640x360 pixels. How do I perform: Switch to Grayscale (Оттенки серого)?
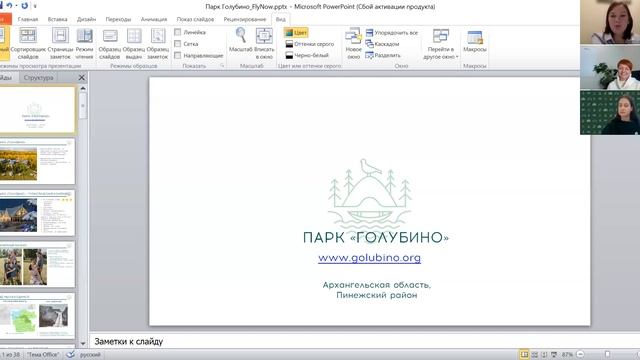point(309,44)
